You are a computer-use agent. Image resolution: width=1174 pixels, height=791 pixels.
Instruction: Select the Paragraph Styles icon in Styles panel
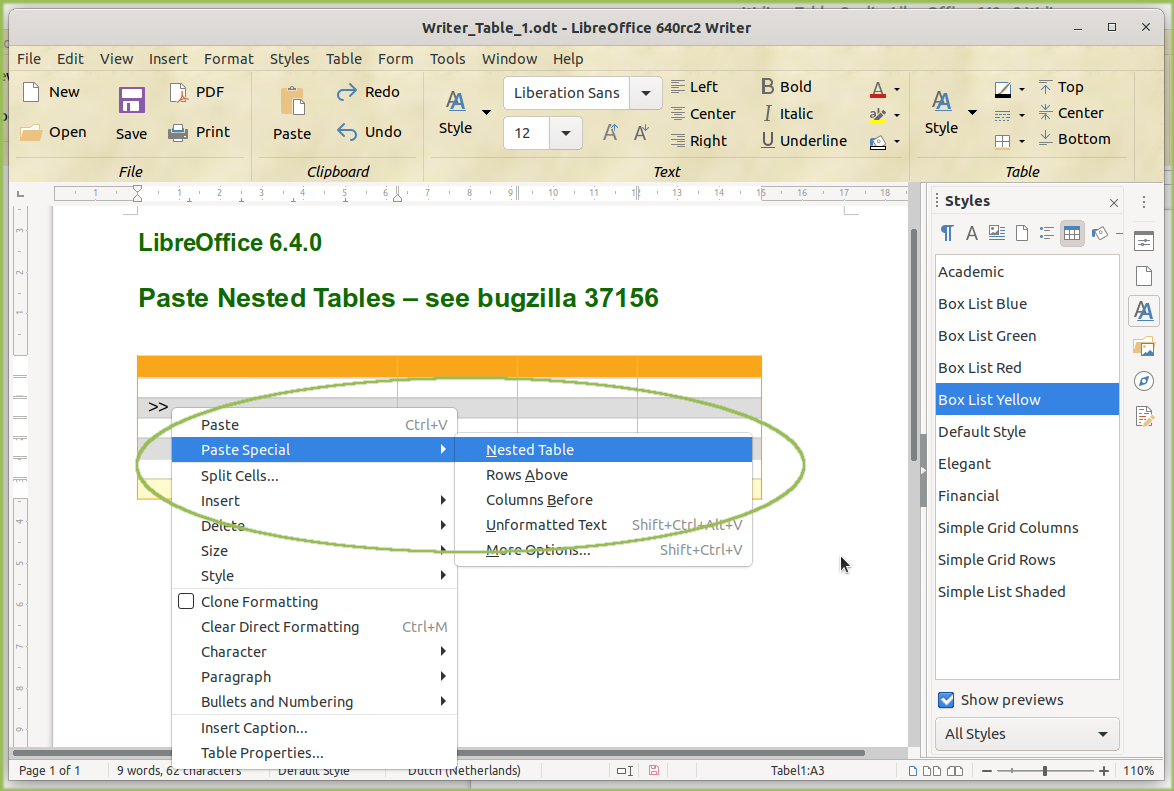pyautogui.click(x=947, y=233)
